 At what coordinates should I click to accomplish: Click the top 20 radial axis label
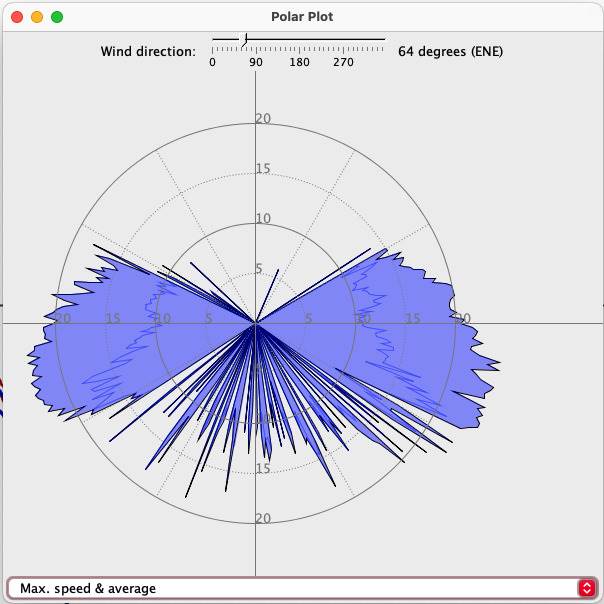coord(263,119)
